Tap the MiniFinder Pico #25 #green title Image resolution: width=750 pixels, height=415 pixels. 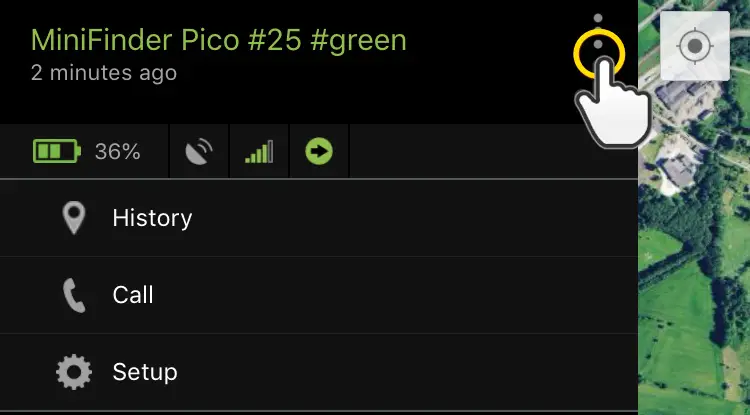219,40
